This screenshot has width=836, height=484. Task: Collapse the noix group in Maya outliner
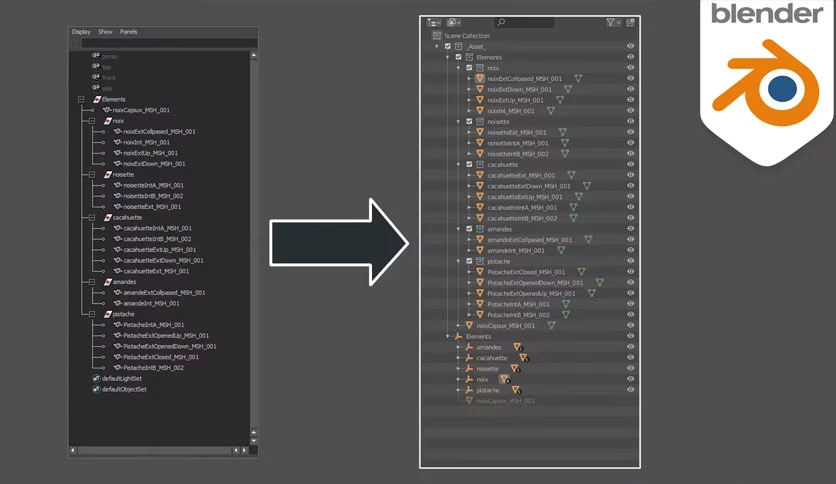click(92, 121)
